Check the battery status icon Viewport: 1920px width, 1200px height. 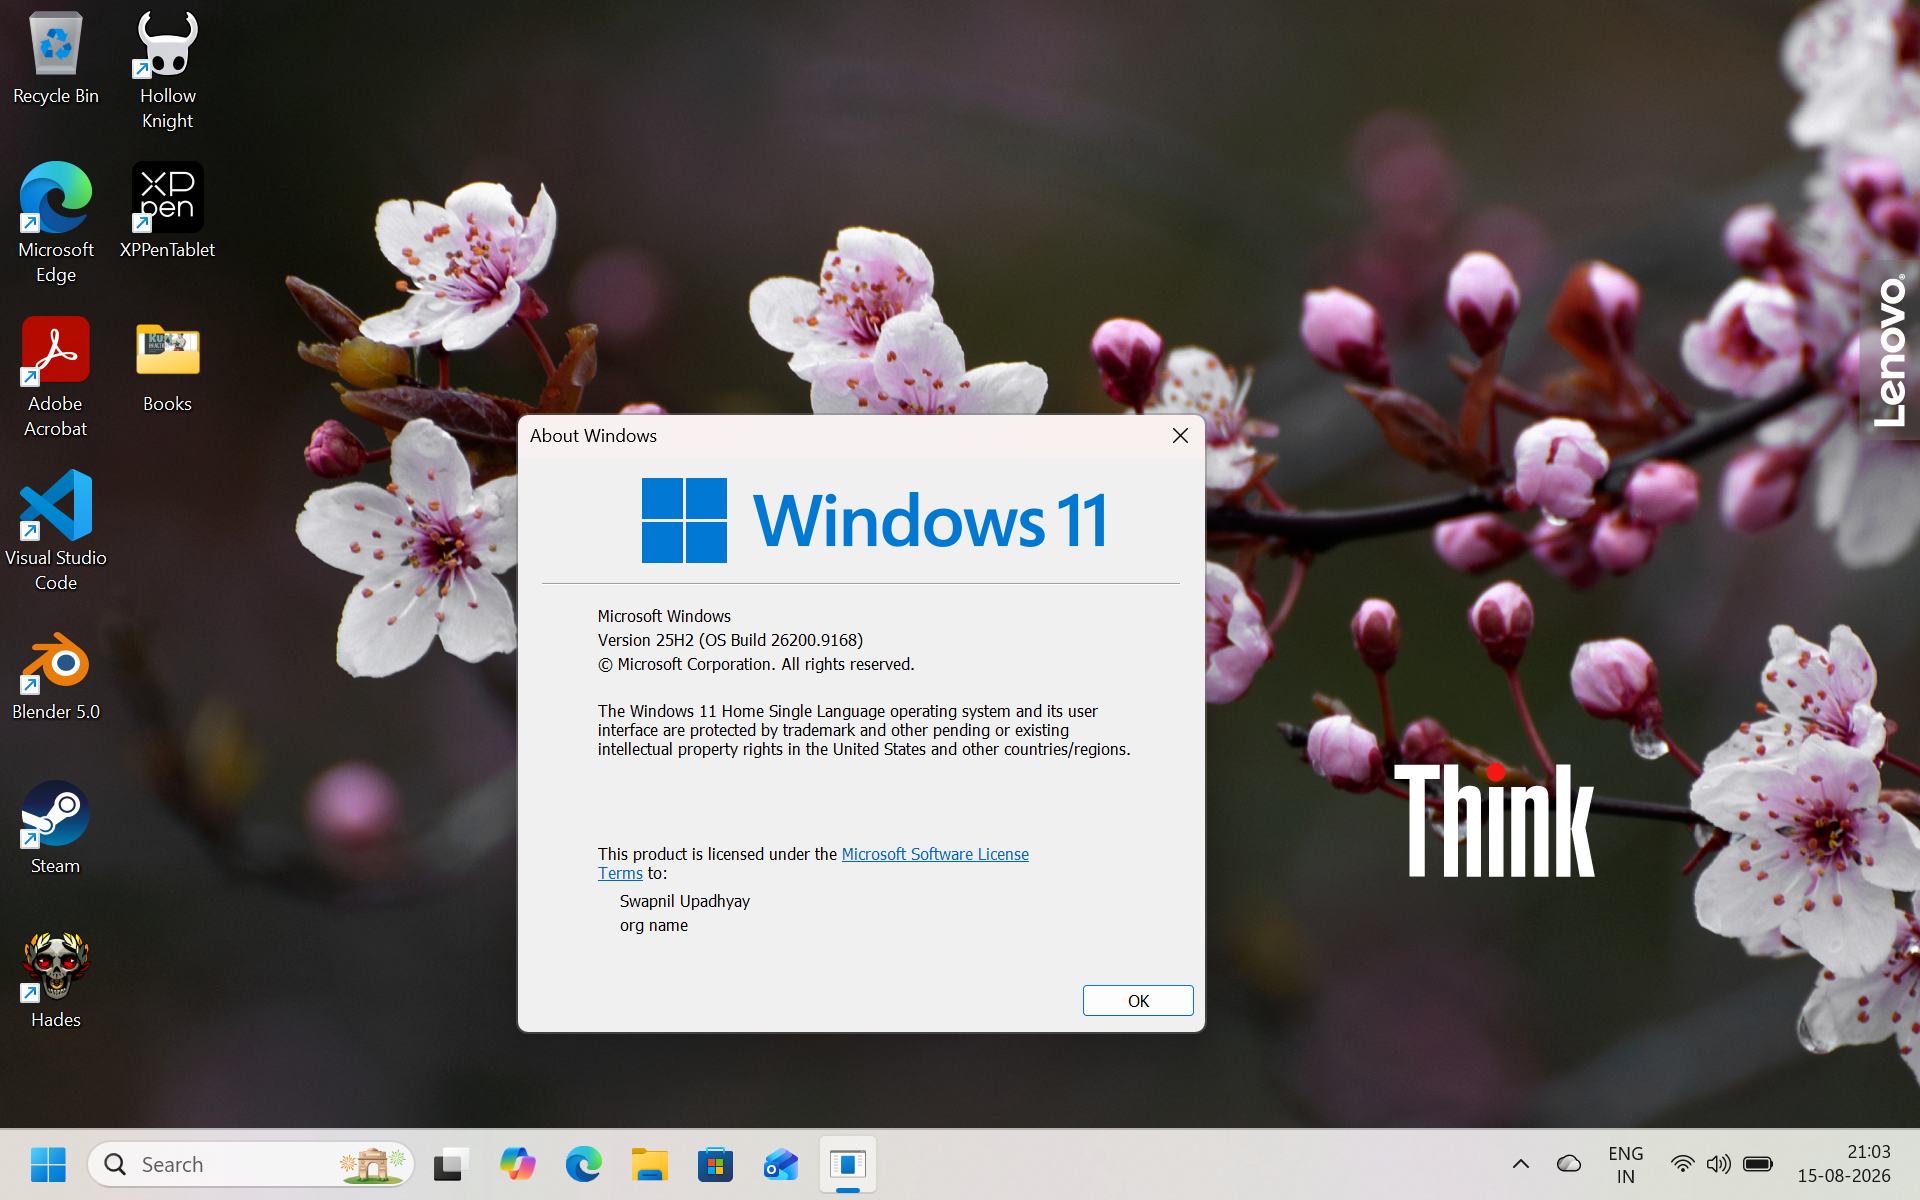[x=1757, y=1164]
